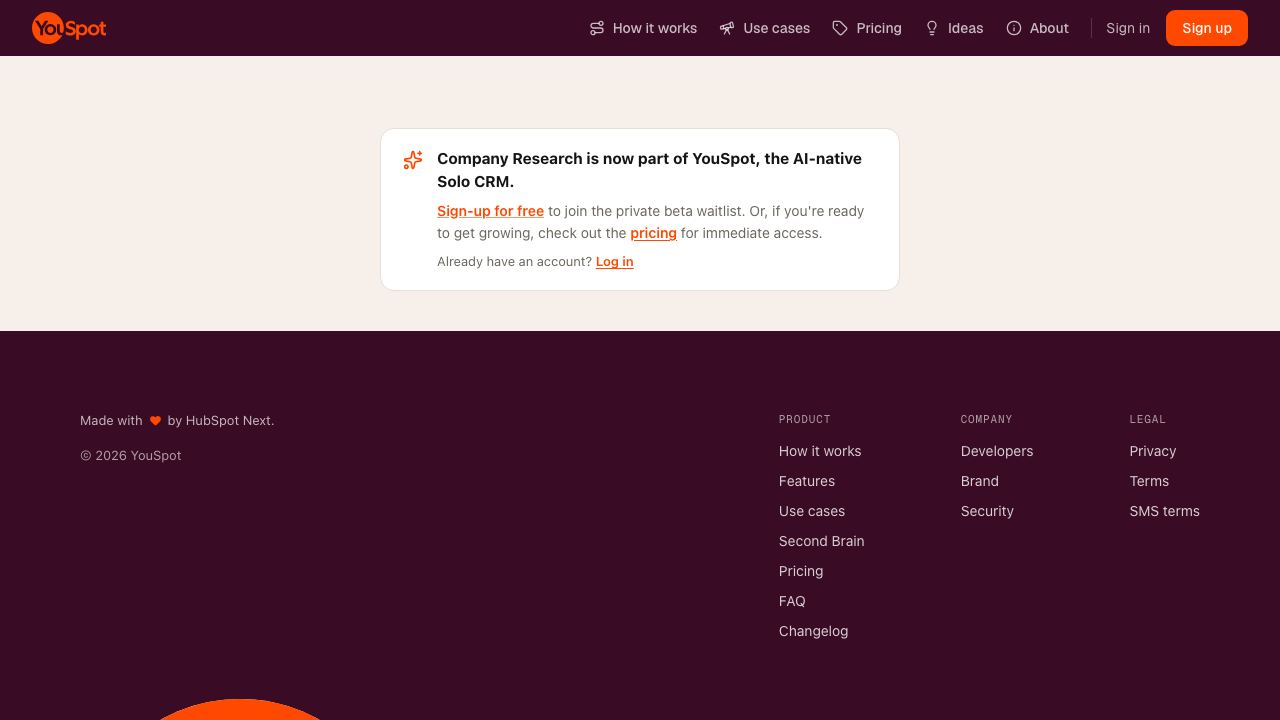
Task: Open the Second Brain footer link
Action: tap(821, 541)
